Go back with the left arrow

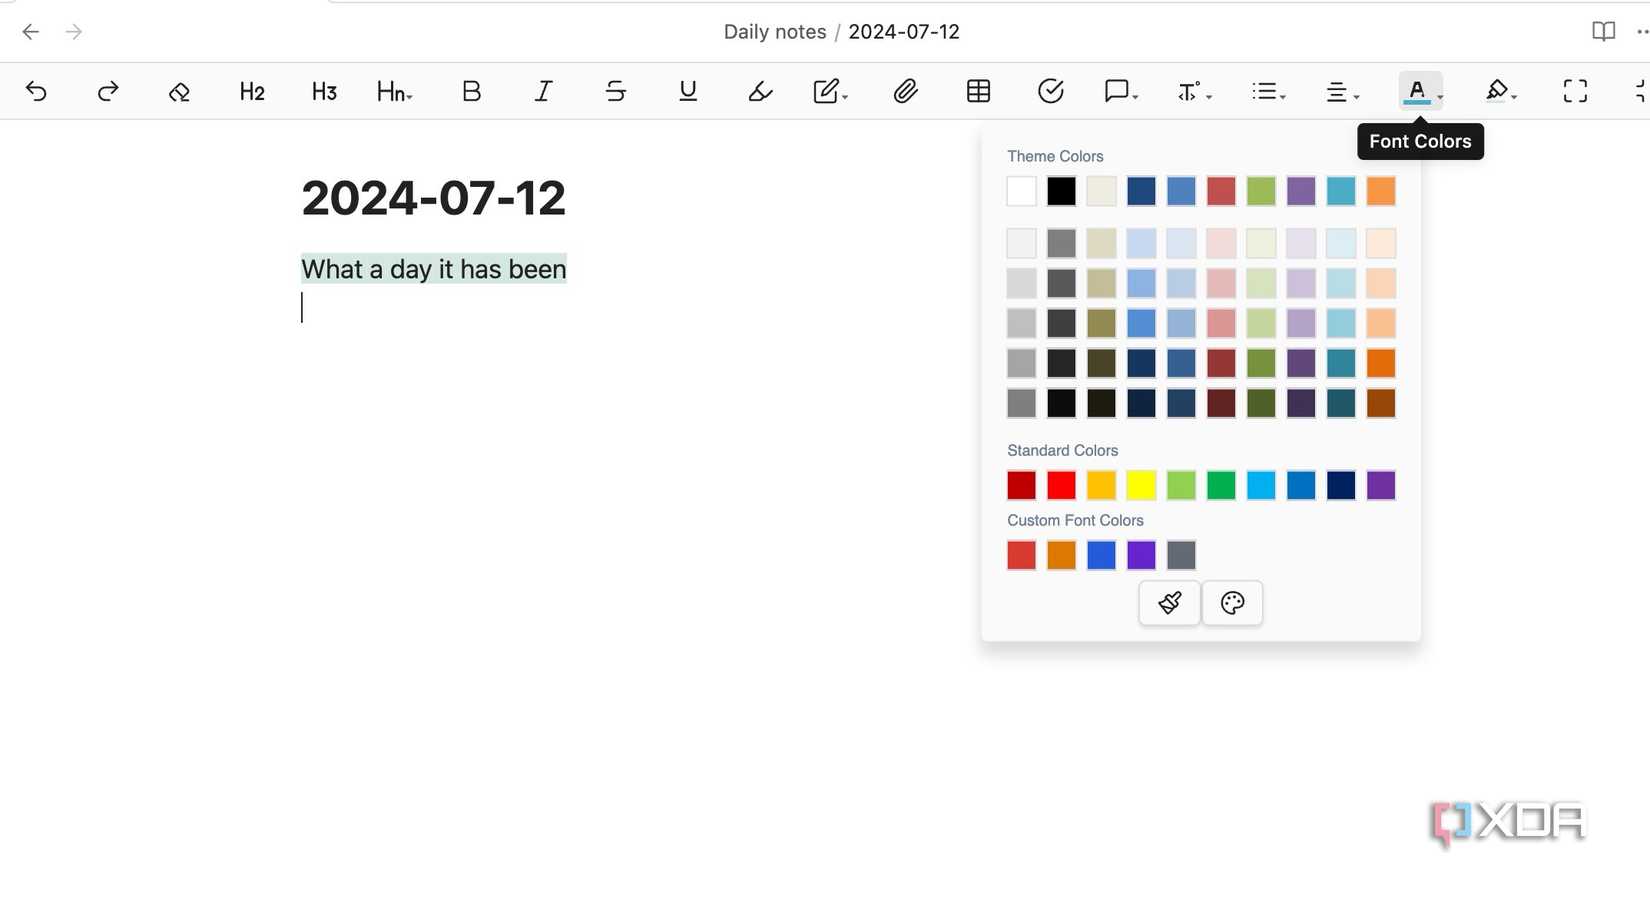tap(31, 32)
